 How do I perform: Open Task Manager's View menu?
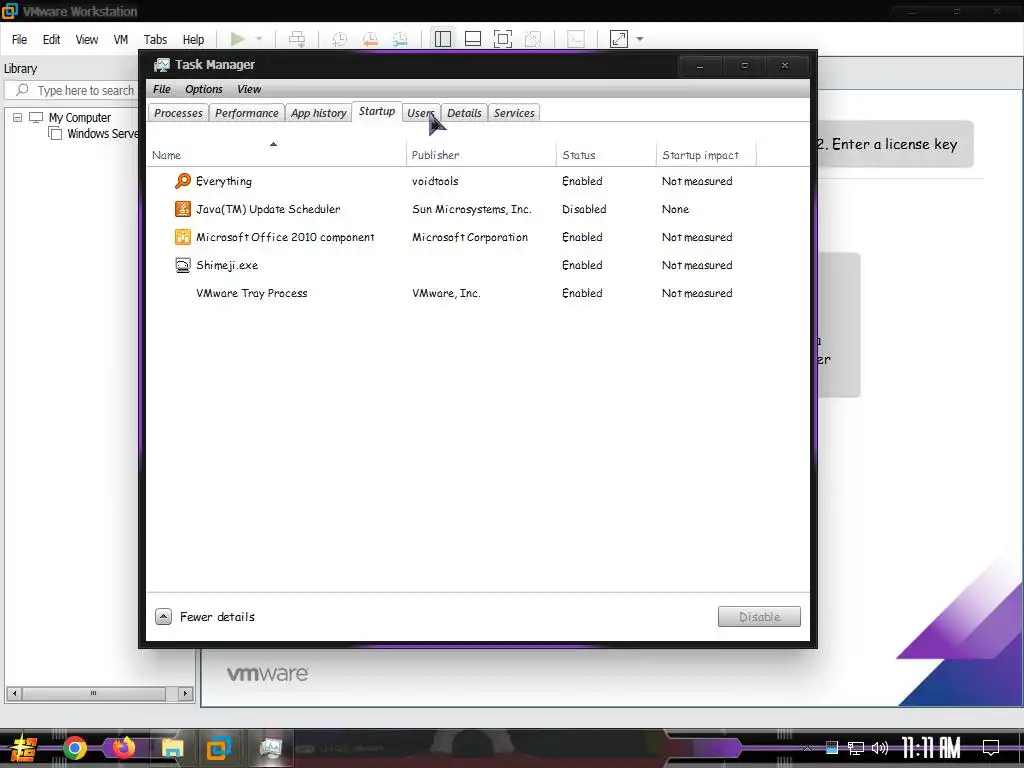pos(249,89)
